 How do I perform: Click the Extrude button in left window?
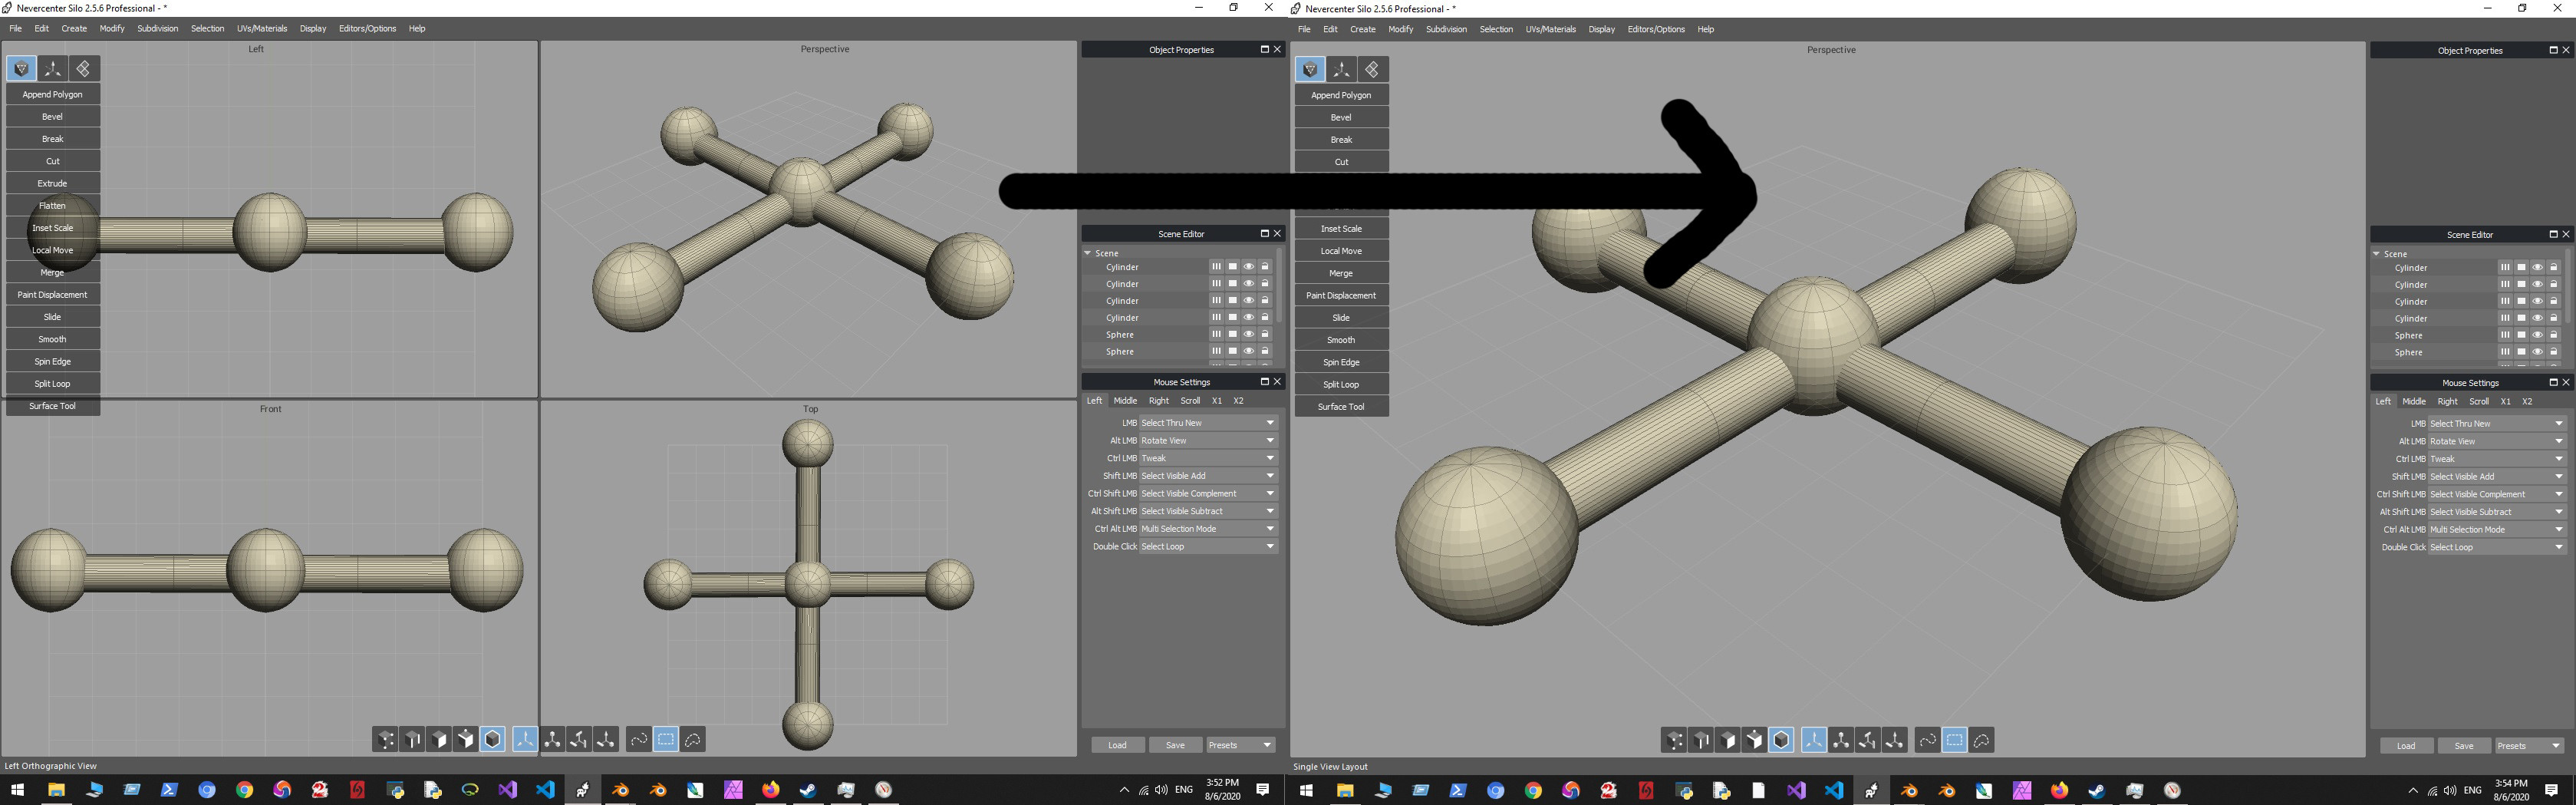pyautogui.click(x=53, y=183)
